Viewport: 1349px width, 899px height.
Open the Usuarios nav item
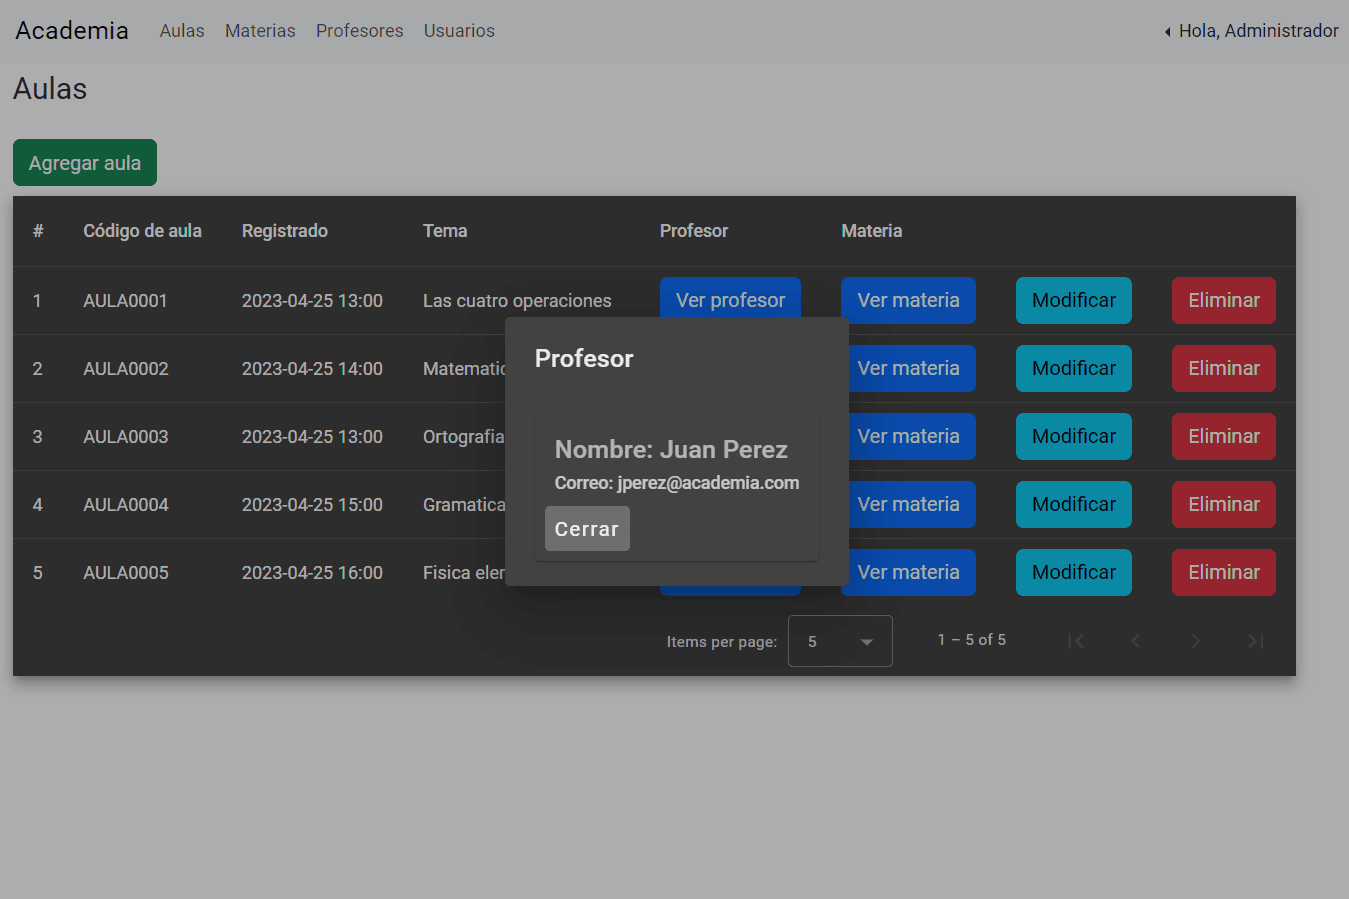(x=459, y=31)
